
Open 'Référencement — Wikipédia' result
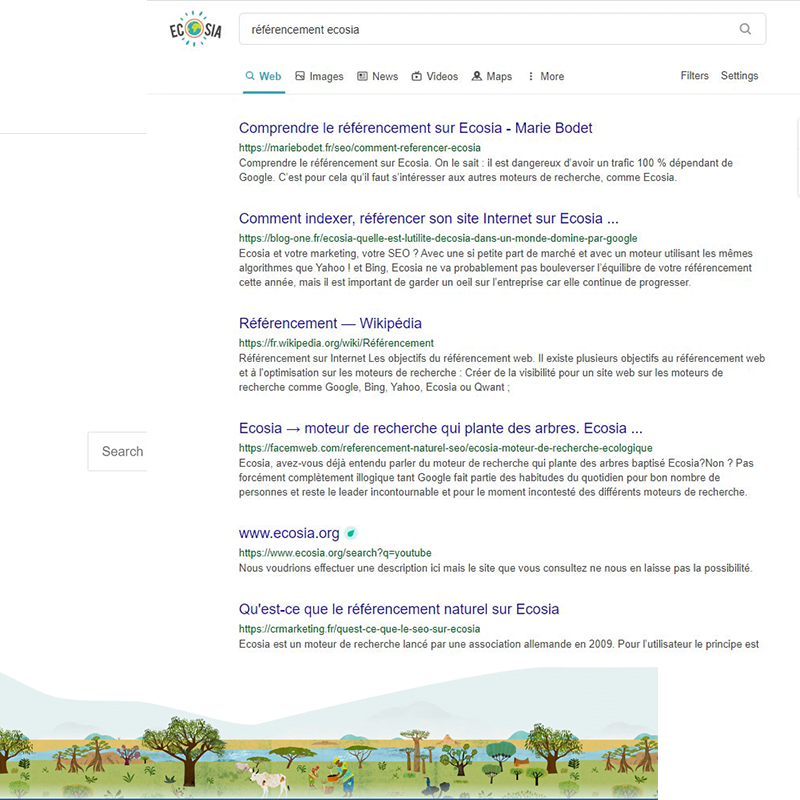point(330,323)
